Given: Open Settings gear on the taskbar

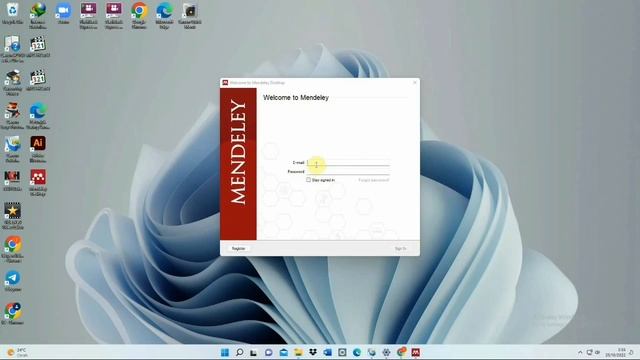Looking at the screenshot, I should (x=386, y=352).
